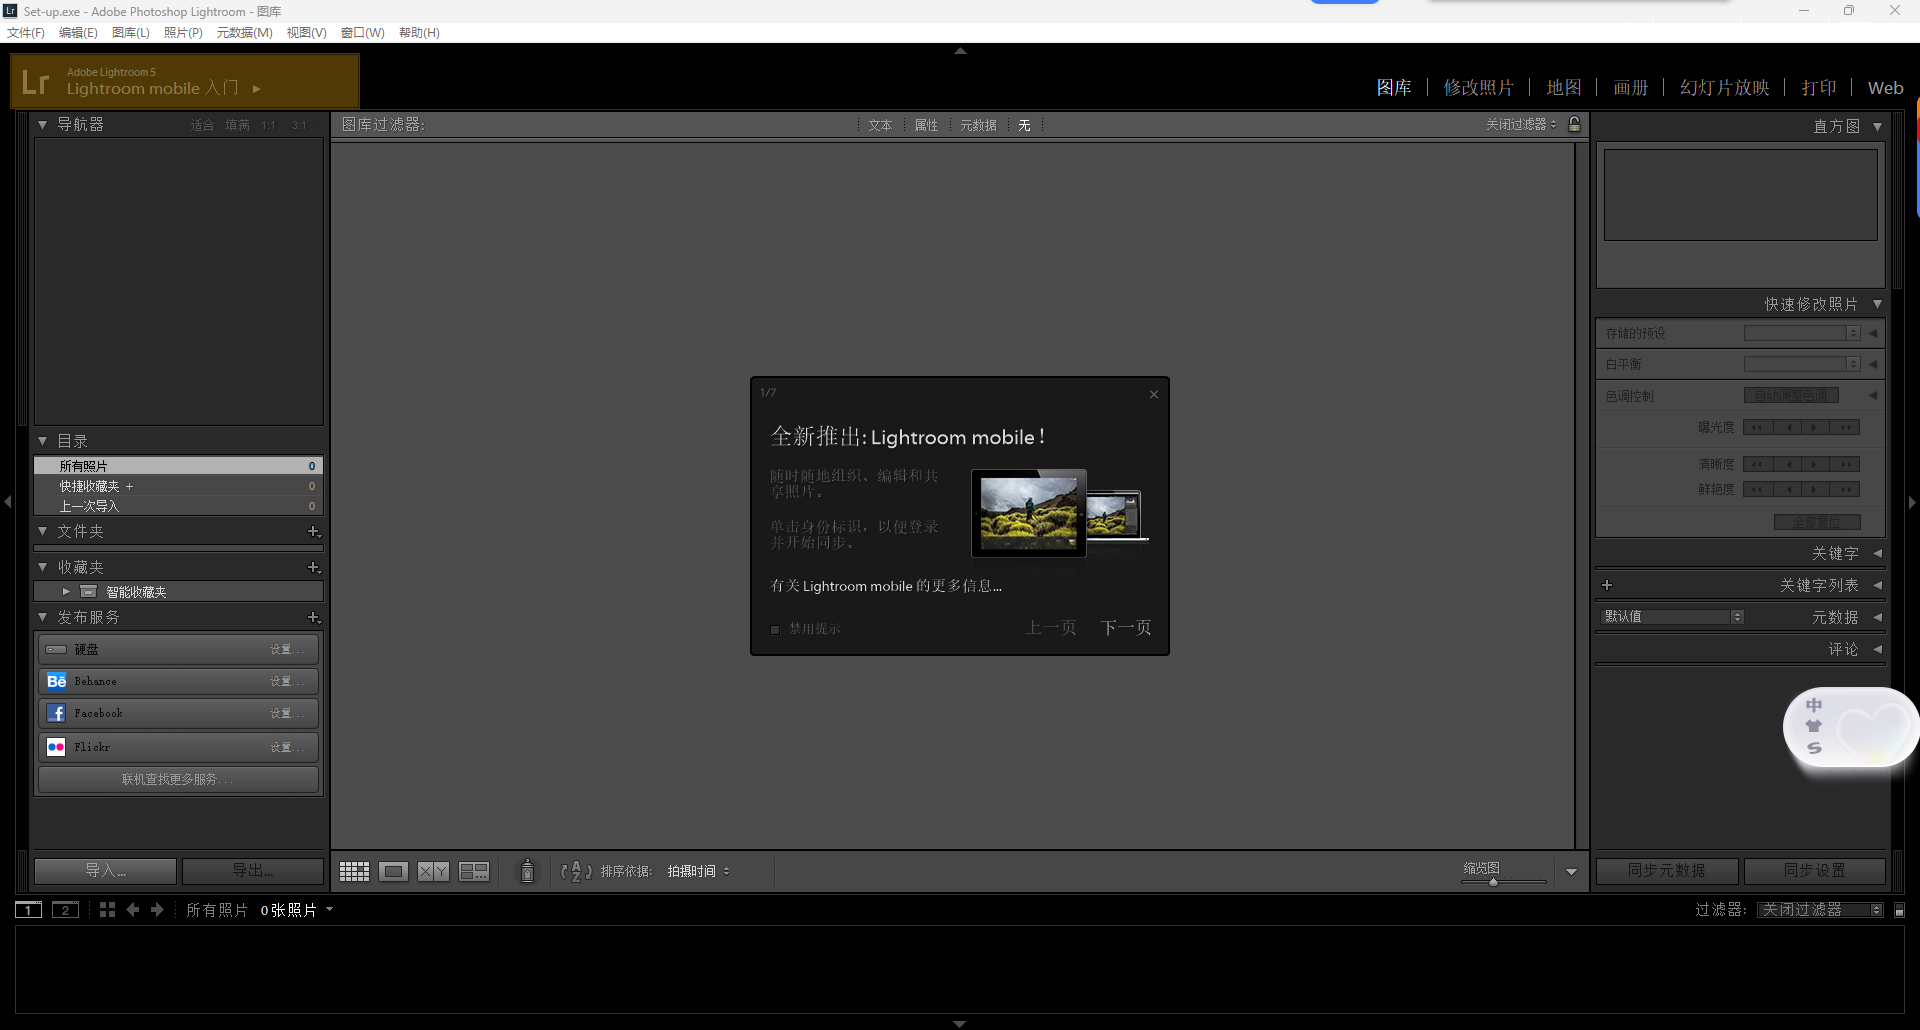Select the Grid view icon

pyautogui.click(x=353, y=870)
